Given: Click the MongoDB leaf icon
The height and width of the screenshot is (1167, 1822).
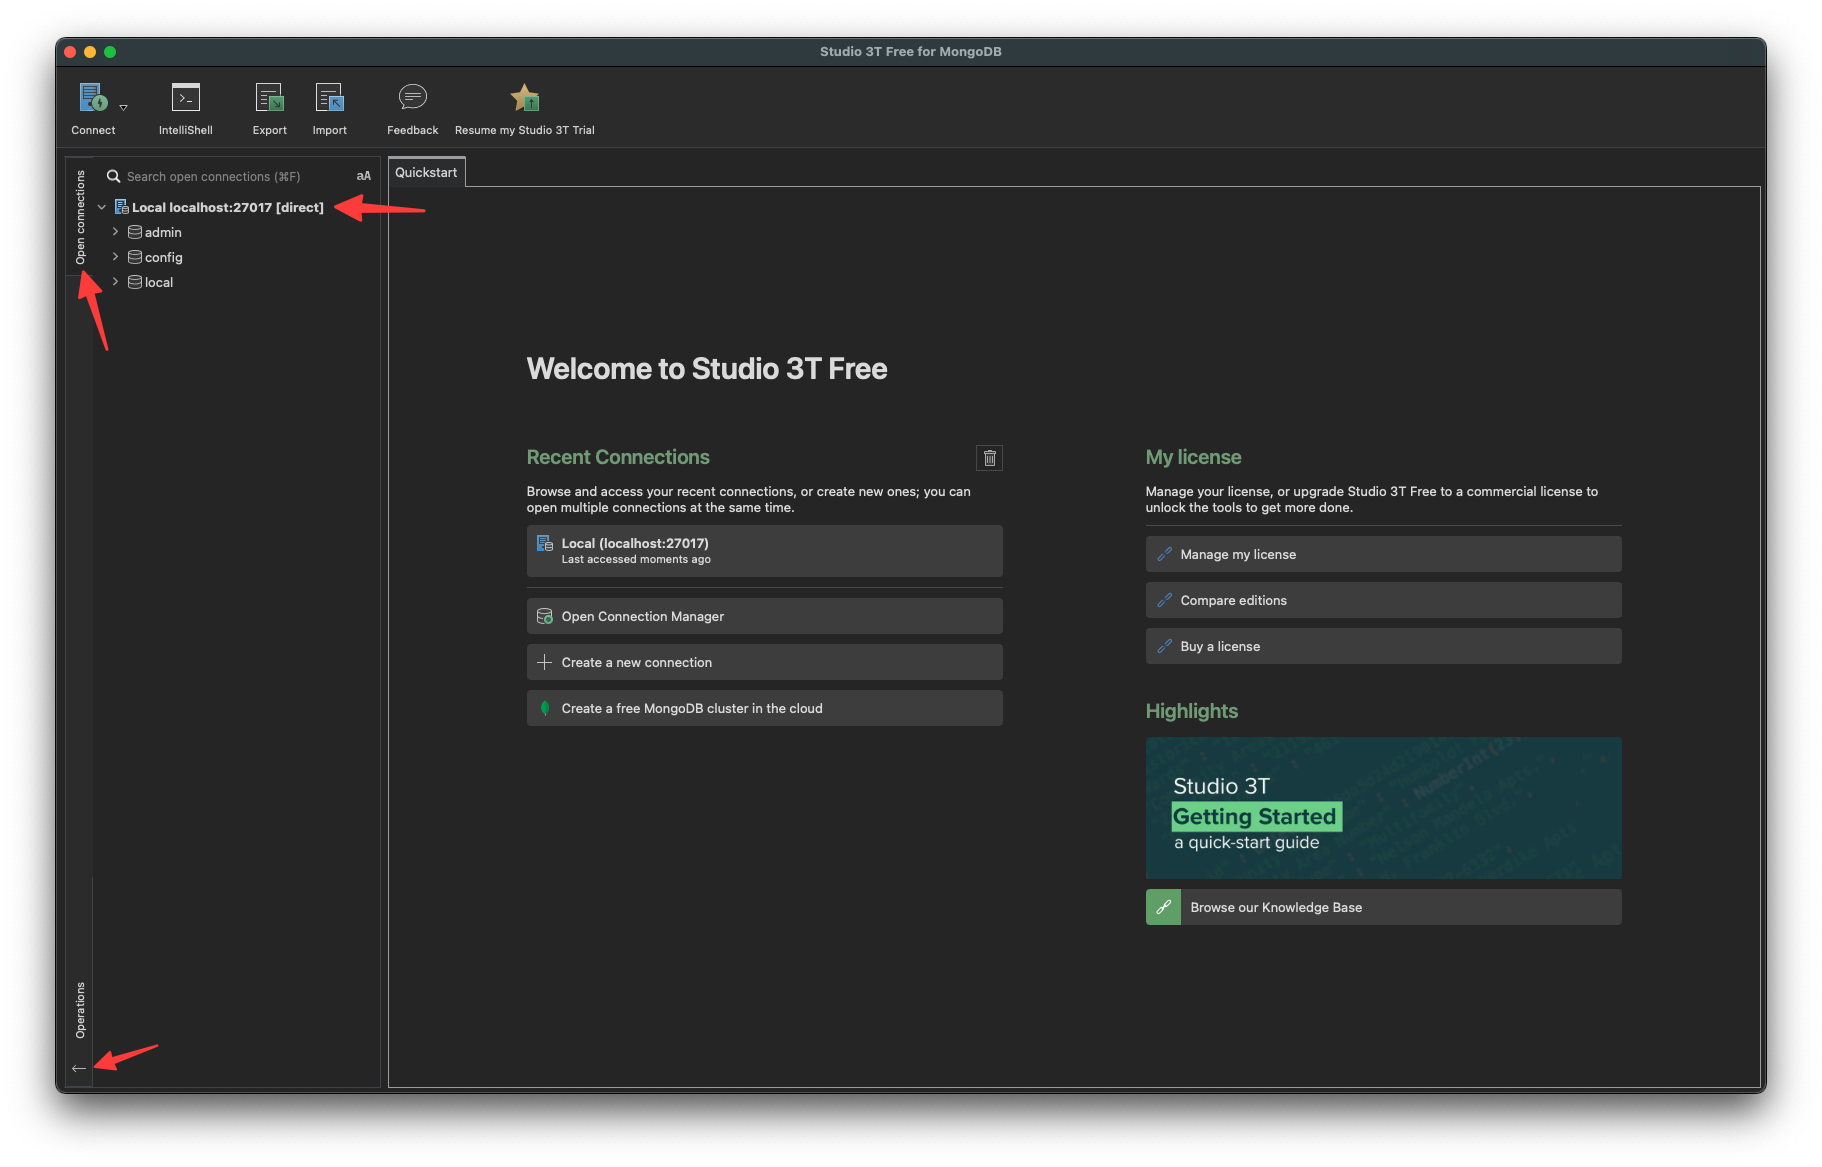Looking at the screenshot, I should [x=545, y=708].
